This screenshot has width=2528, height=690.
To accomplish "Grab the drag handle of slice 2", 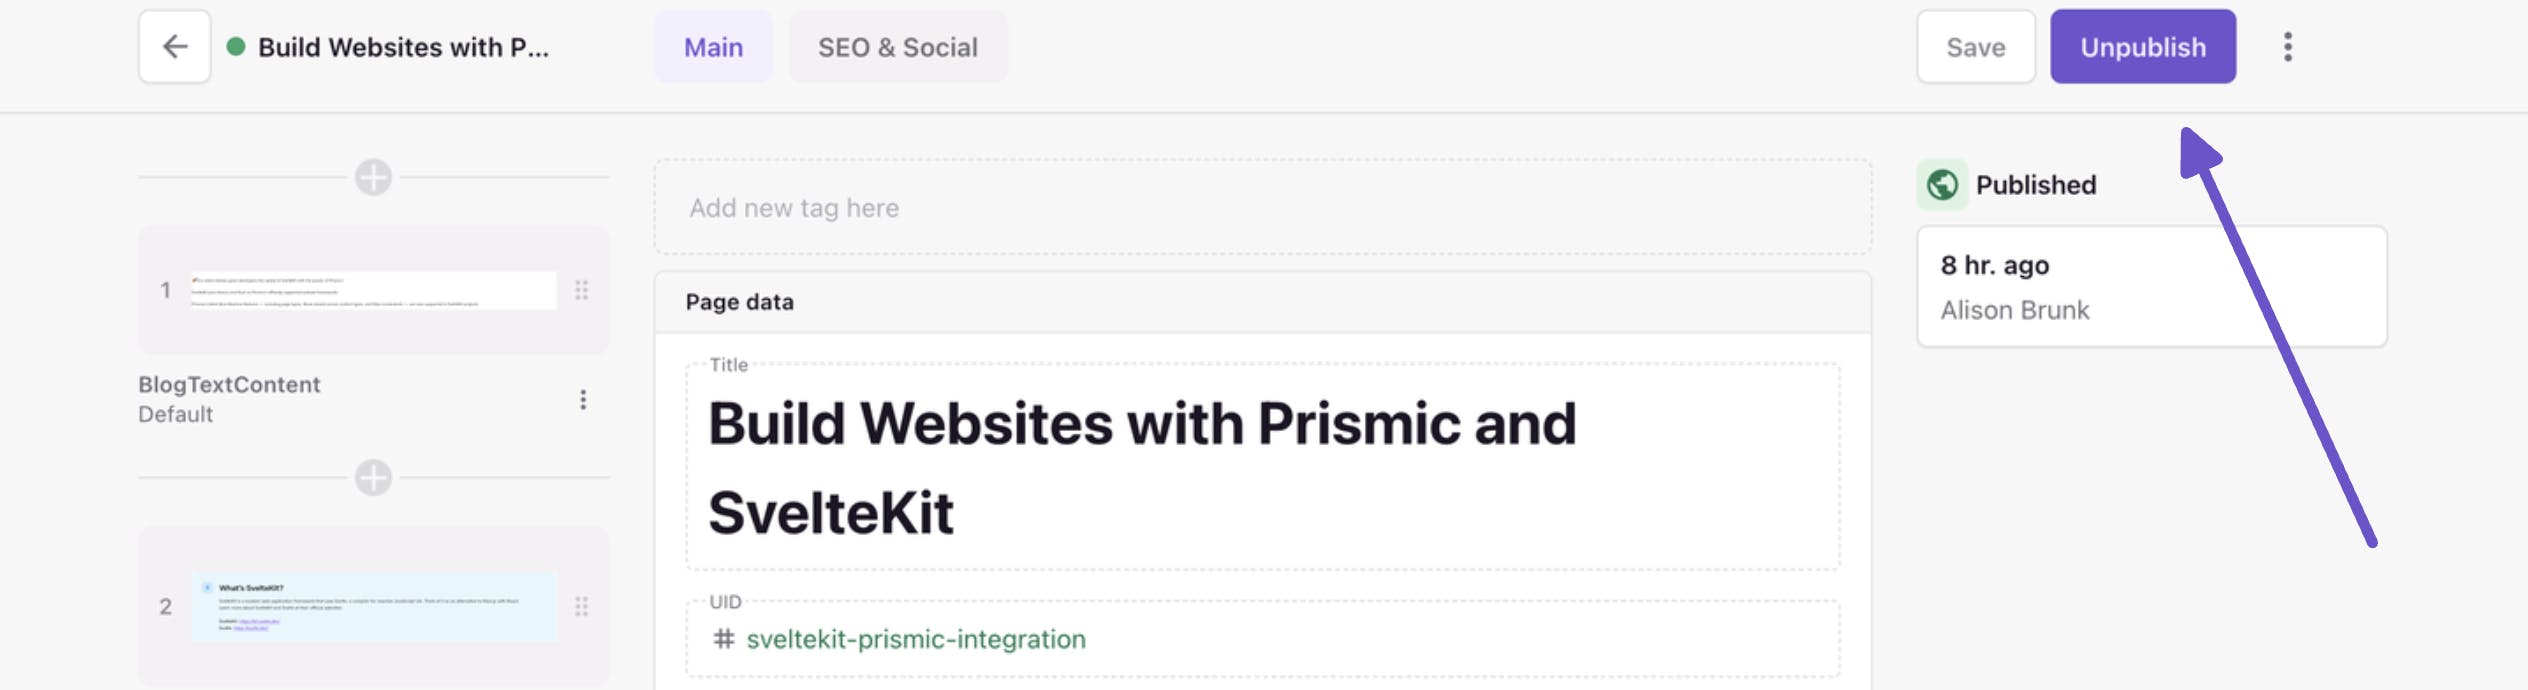I will point(581,607).
